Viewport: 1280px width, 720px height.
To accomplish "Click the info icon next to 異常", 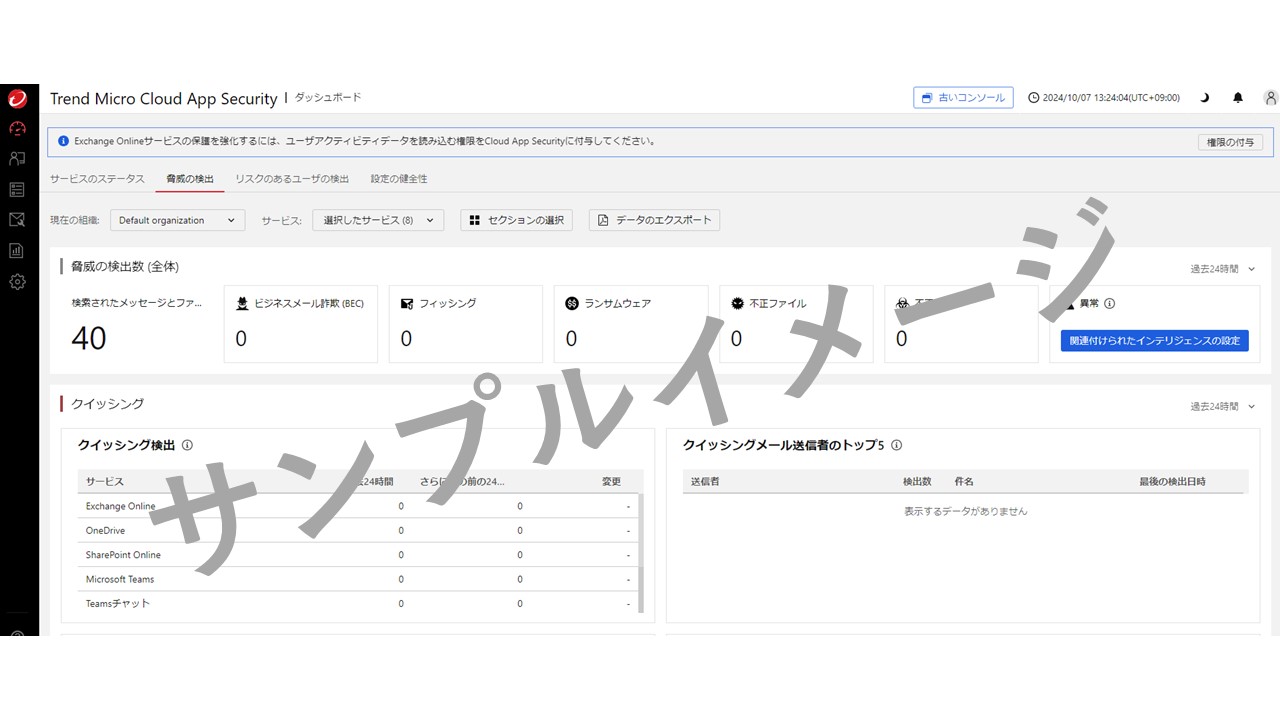I will pos(1109,303).
